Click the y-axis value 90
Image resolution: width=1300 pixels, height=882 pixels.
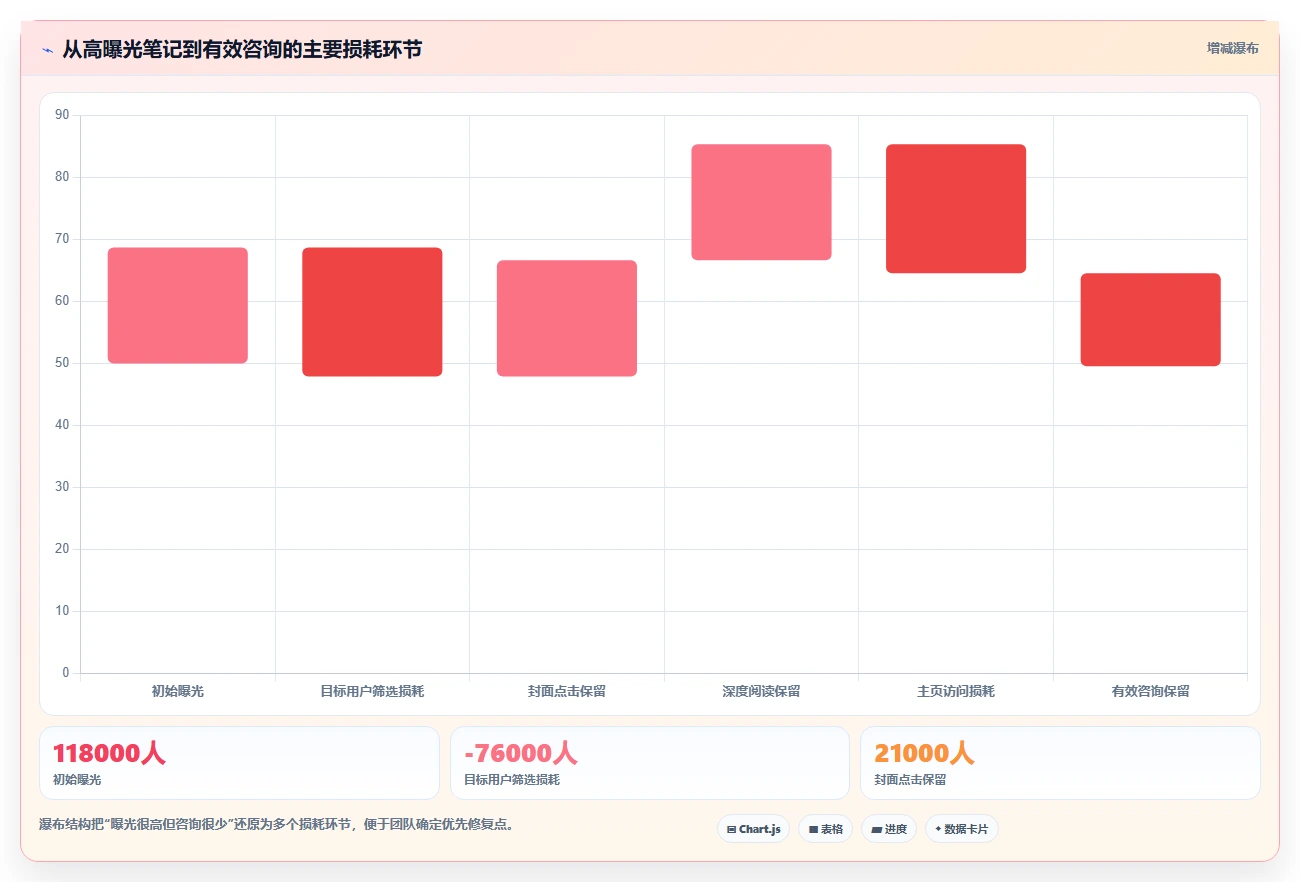pos(62,115)
